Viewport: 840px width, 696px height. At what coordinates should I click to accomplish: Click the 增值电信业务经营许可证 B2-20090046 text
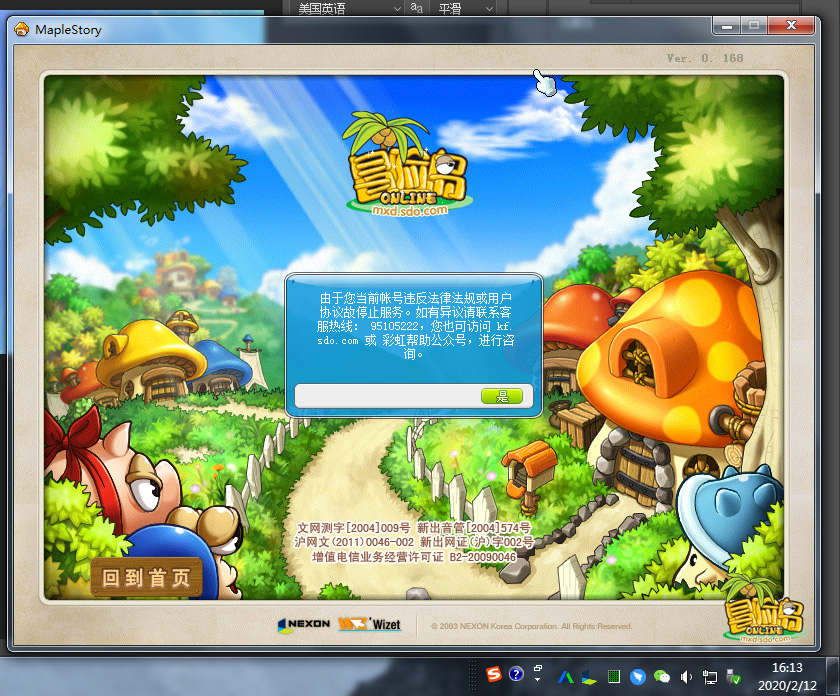(x=414, y=557)
